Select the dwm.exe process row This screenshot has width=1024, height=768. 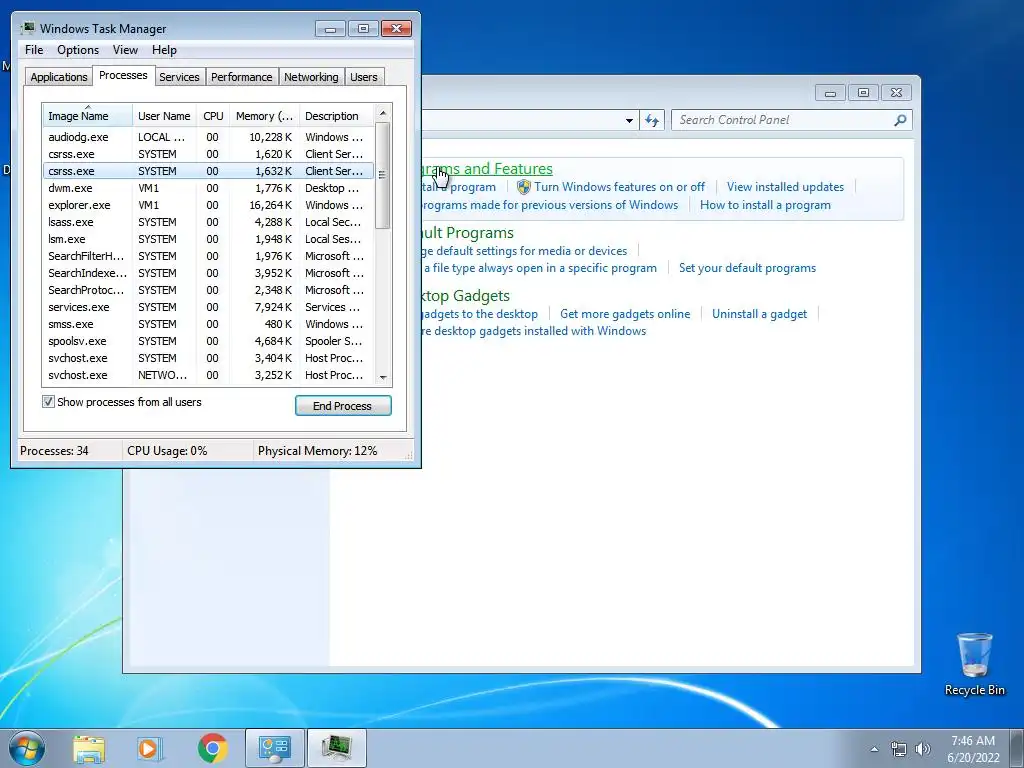click(x=208, y=188)
